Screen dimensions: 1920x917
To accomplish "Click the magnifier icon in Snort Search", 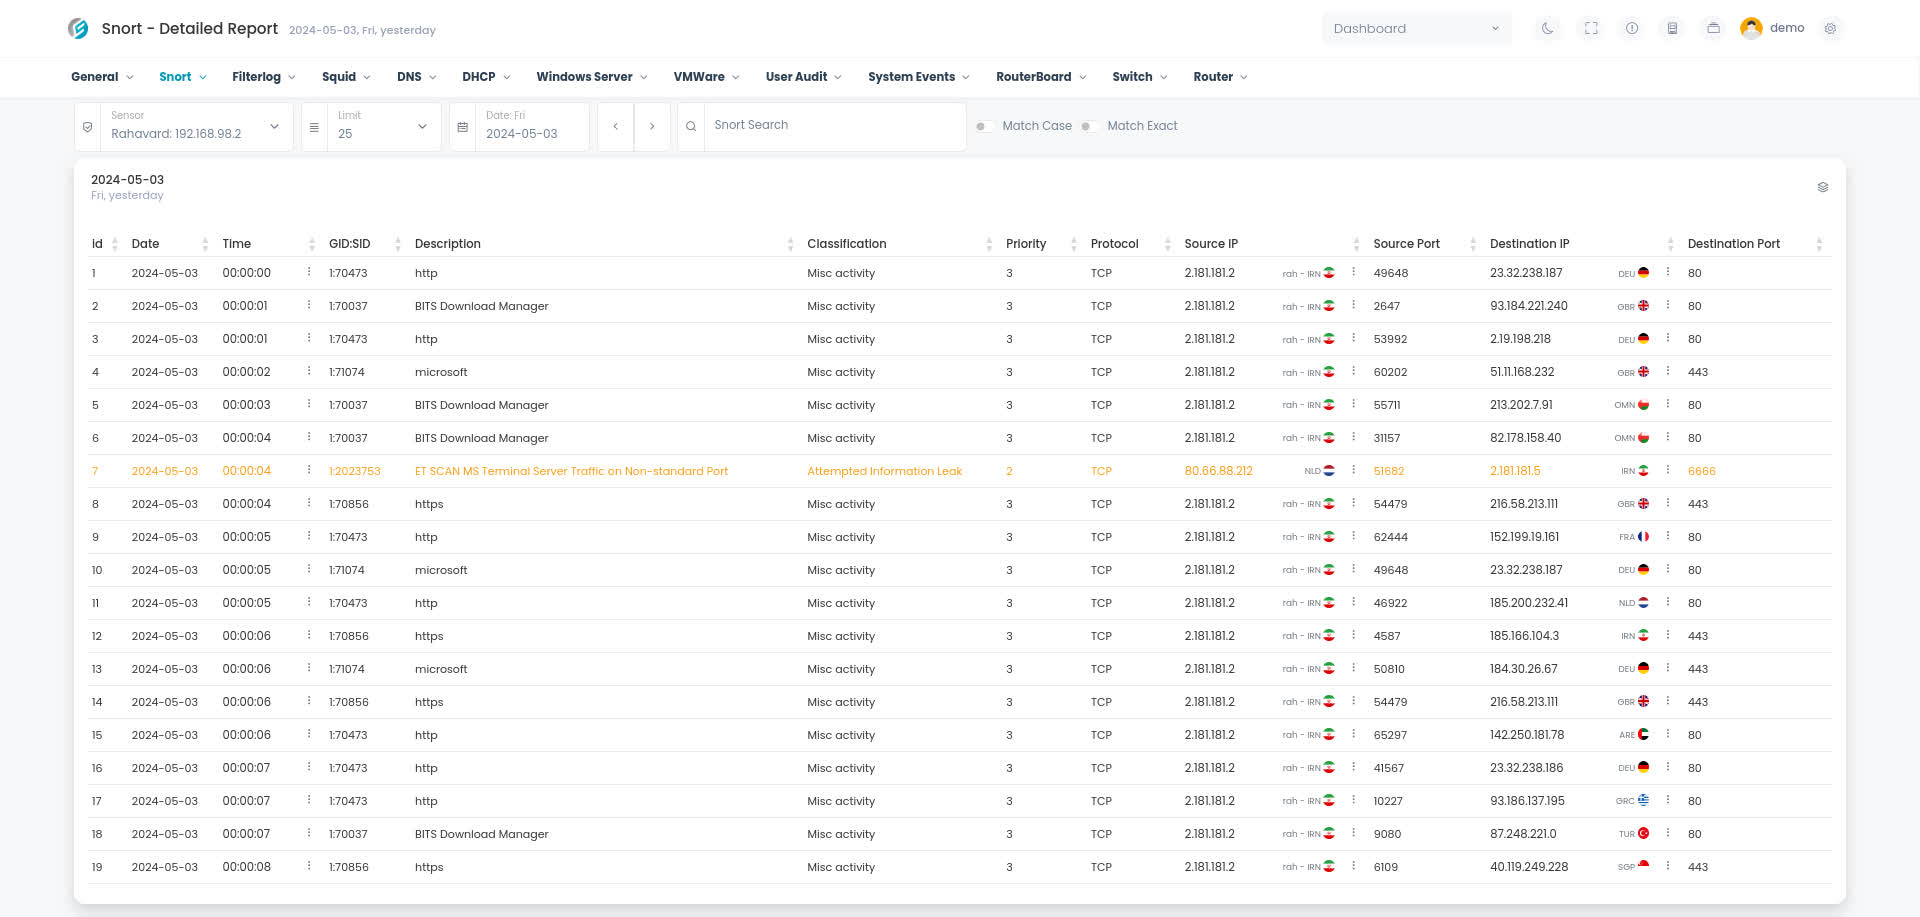I will point(691,127).
